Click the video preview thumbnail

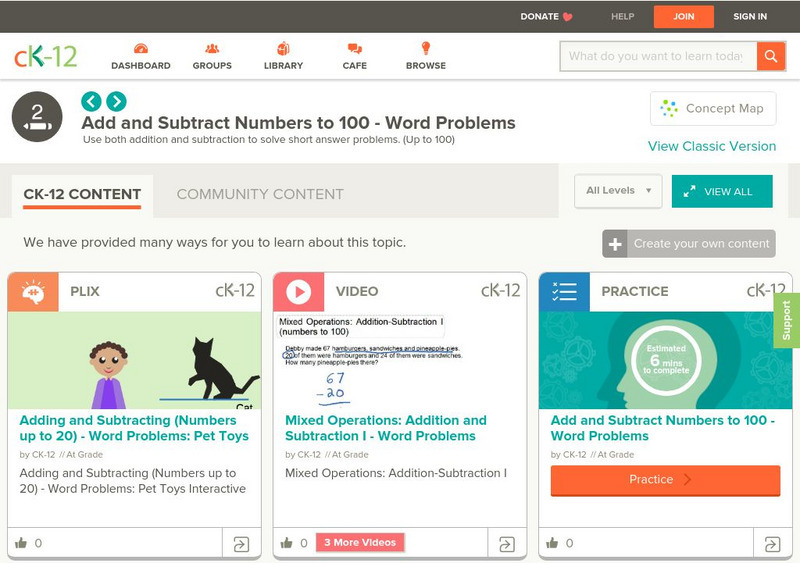(400, 360)
